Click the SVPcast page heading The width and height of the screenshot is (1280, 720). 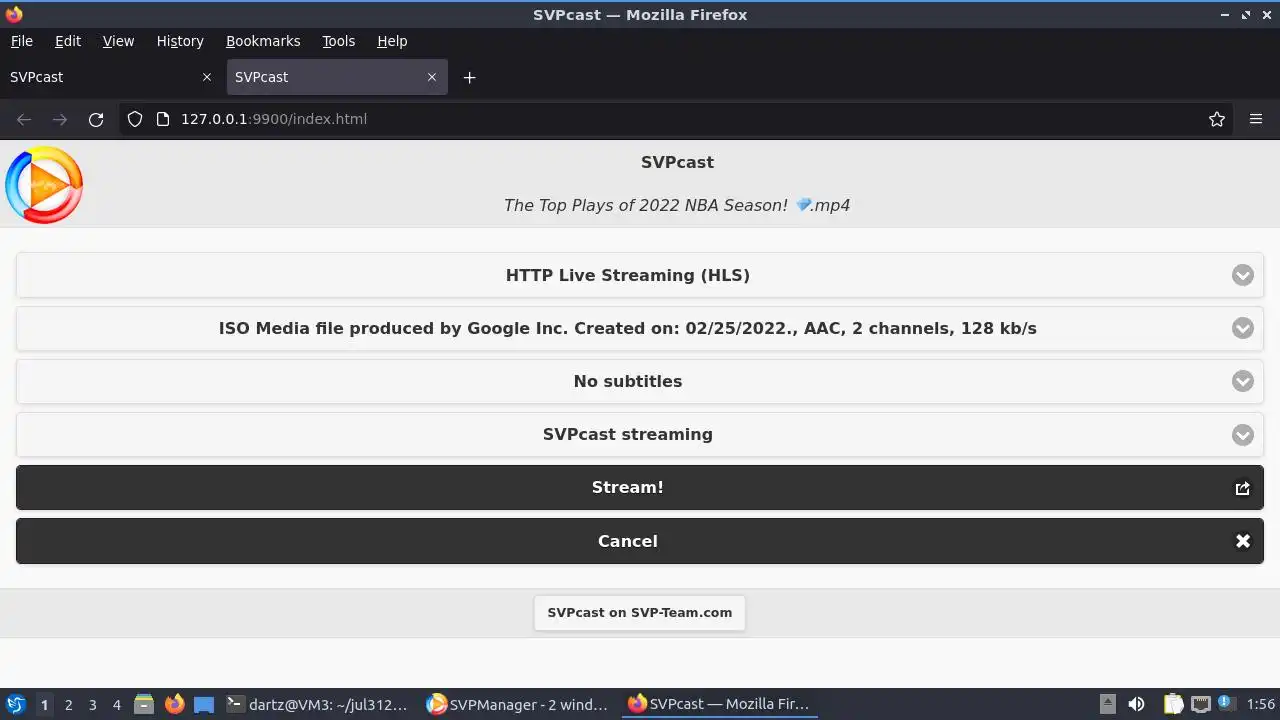[677, 162]
